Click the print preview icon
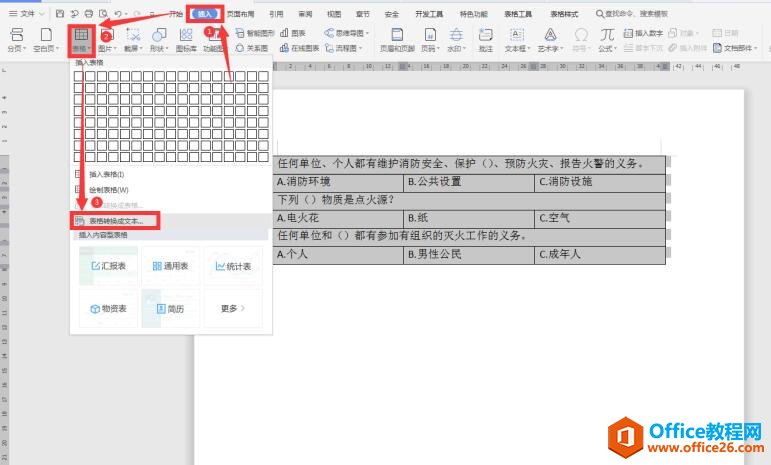Viewport: 771px width, 465px height. coord(103,14)
